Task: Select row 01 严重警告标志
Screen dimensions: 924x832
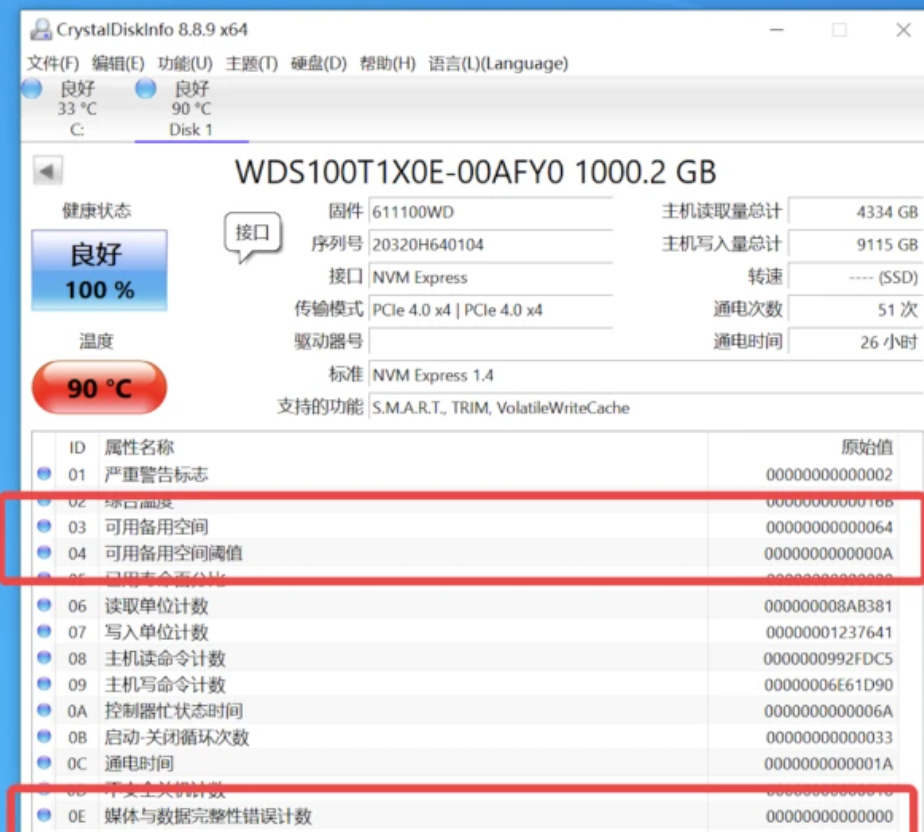Action: coord(466,474)
